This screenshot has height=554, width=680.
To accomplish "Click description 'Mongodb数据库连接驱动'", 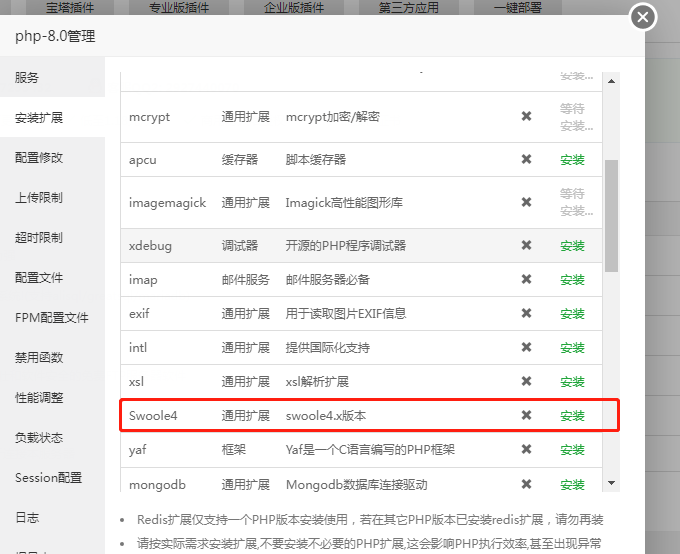I will coord(356,484).
